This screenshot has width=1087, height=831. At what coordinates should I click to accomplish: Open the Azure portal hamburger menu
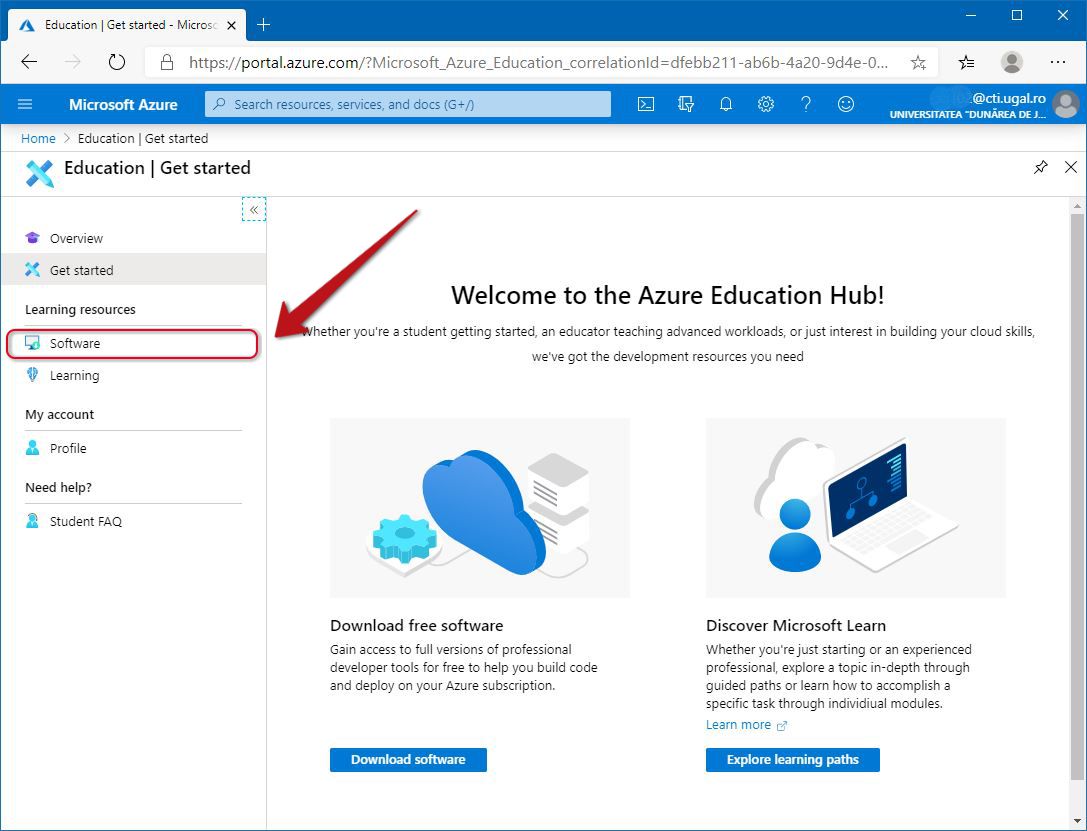point(25,104)
